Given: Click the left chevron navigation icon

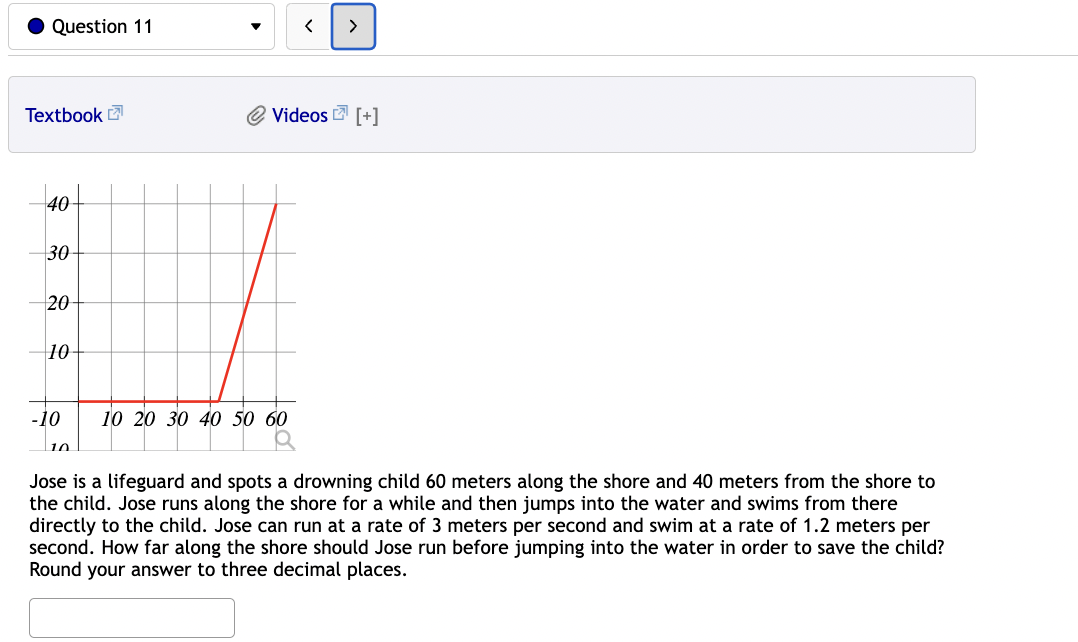Looking at the screenshot, I should [308, 26].
